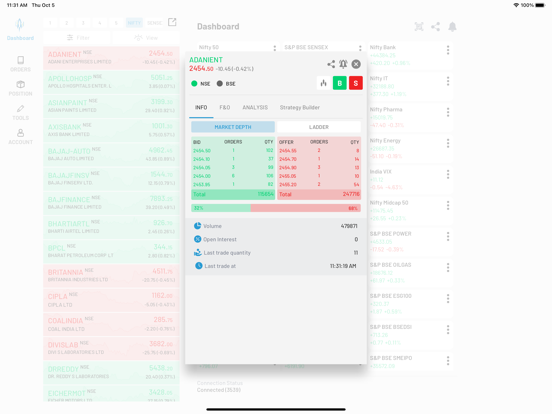Click bid price 2454.50 in market depth
Viewport: 552px width, 414px height.
tap(202, 151)
